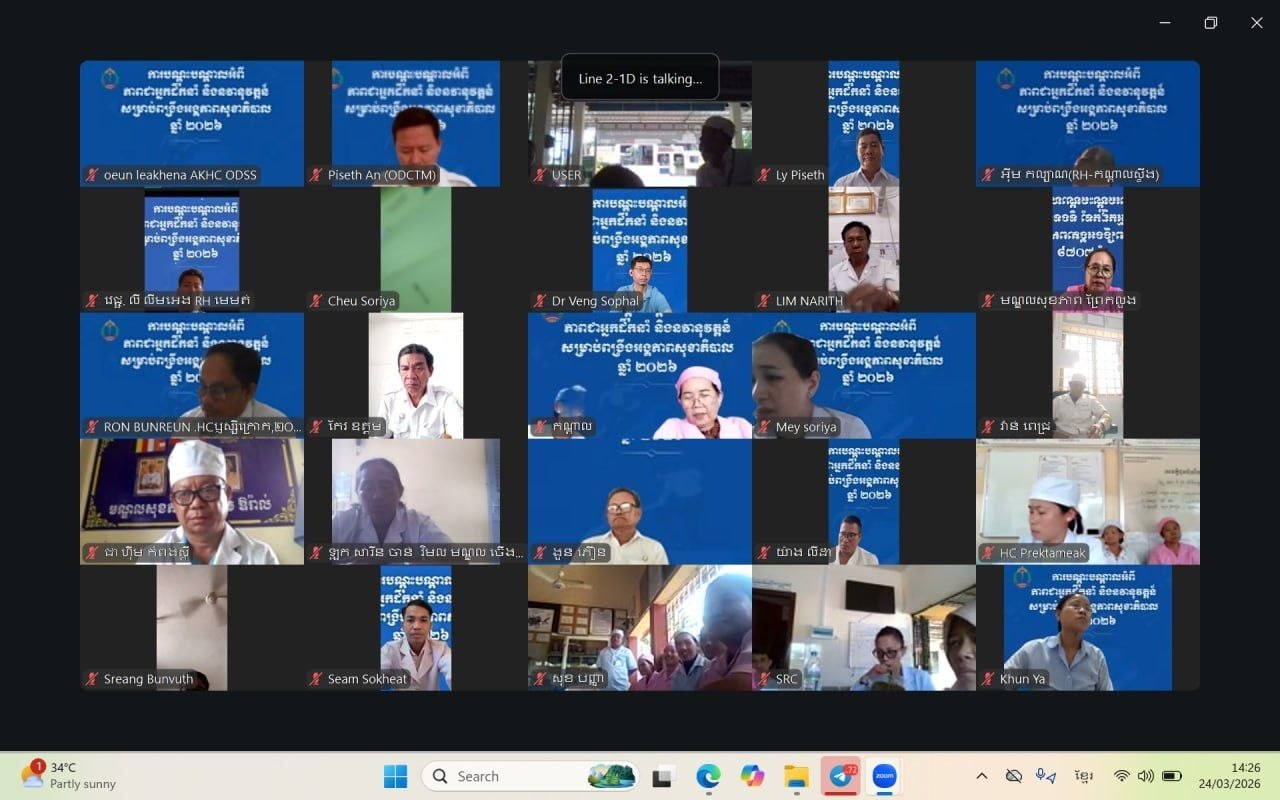Open the clock and date flyout
The image size is (1280, 800).
click(x=1245, y=776)
